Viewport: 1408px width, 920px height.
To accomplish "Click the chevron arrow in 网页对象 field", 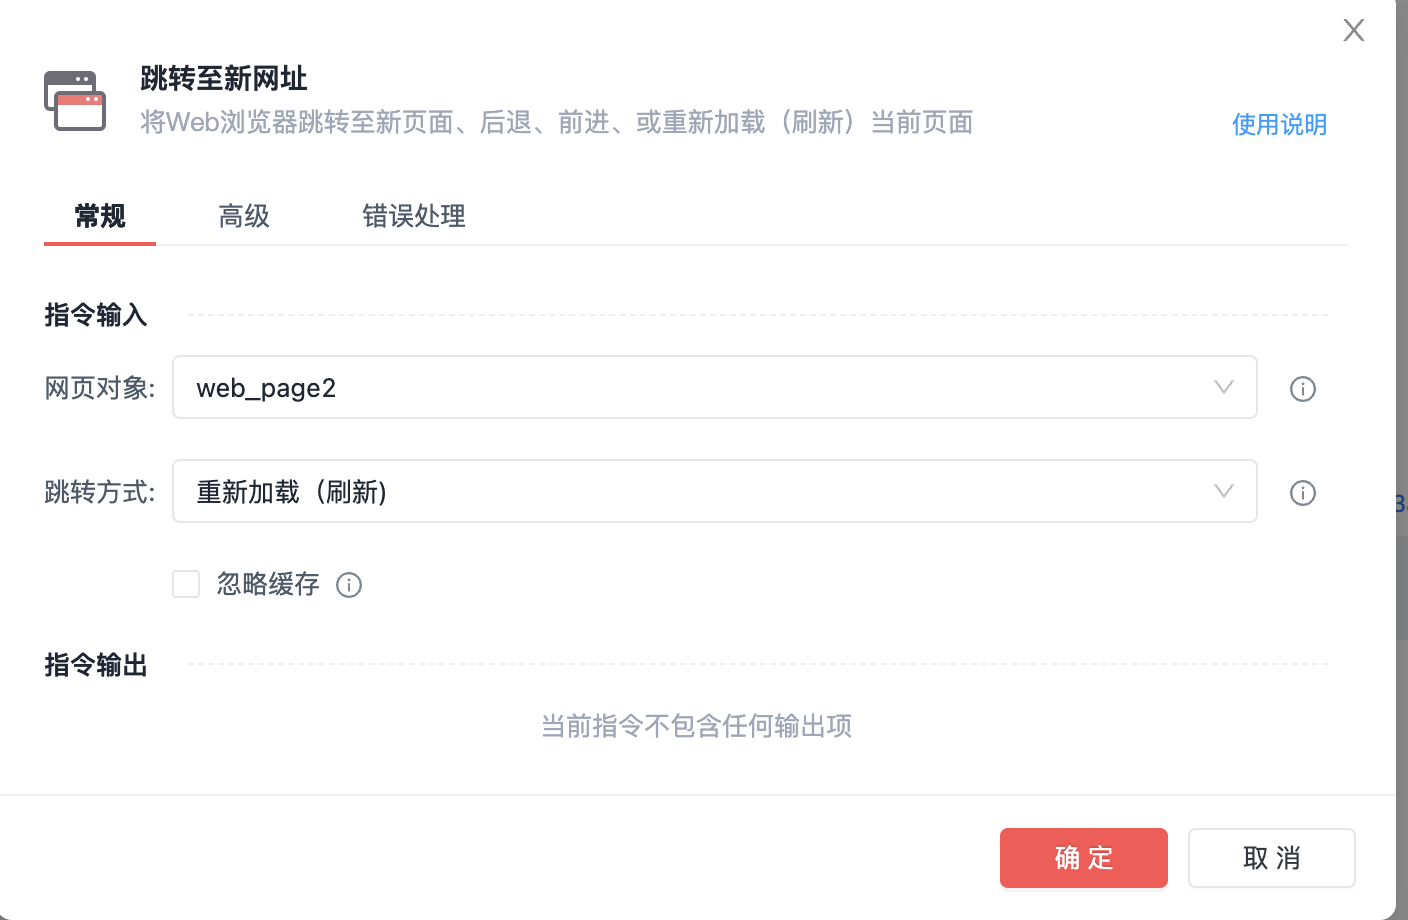I will pos(1224,387).
